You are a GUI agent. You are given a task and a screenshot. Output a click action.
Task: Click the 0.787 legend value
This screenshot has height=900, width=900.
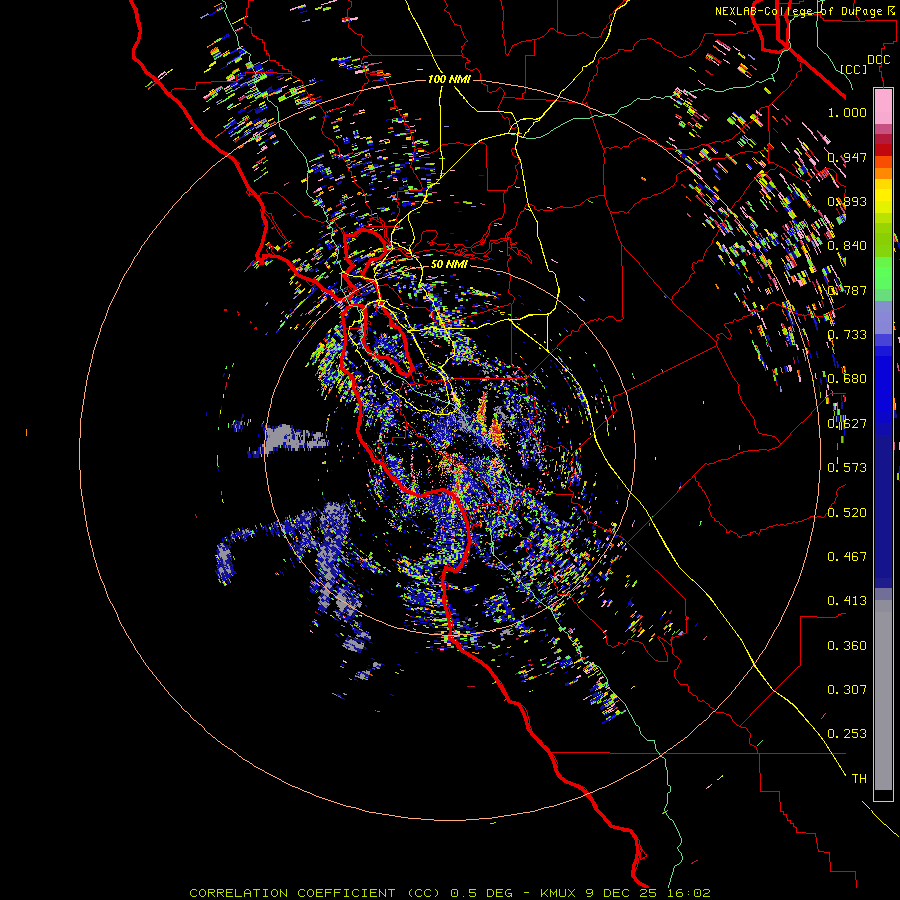tap(847, 290)
